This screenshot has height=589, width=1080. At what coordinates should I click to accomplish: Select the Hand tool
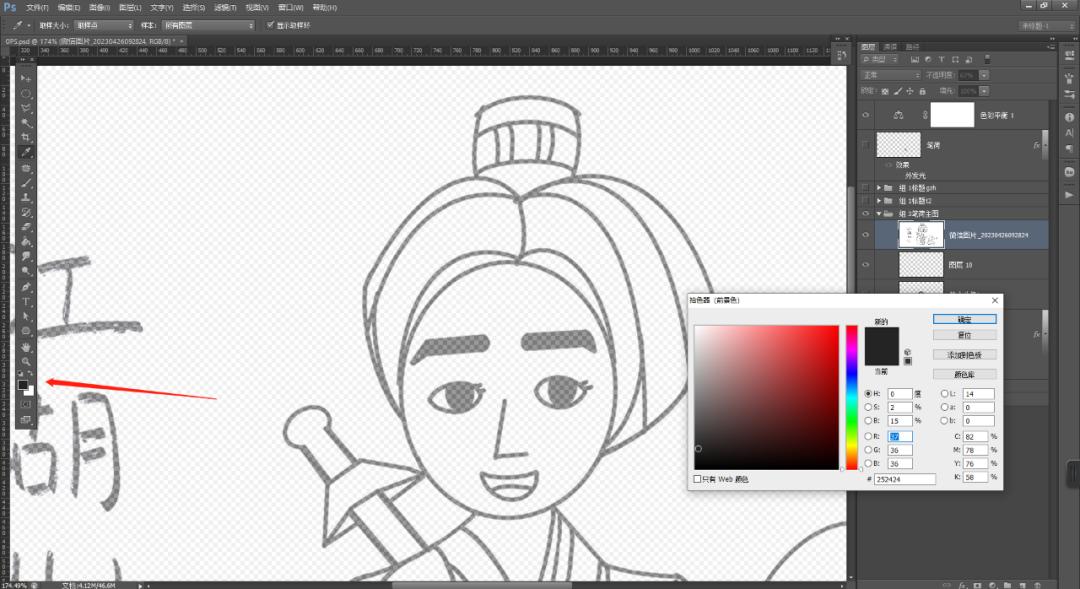click(26, 346)
